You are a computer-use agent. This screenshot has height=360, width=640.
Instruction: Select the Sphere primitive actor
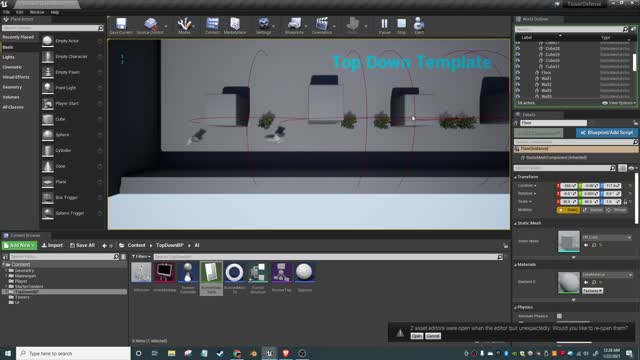[x=72, y=135]
